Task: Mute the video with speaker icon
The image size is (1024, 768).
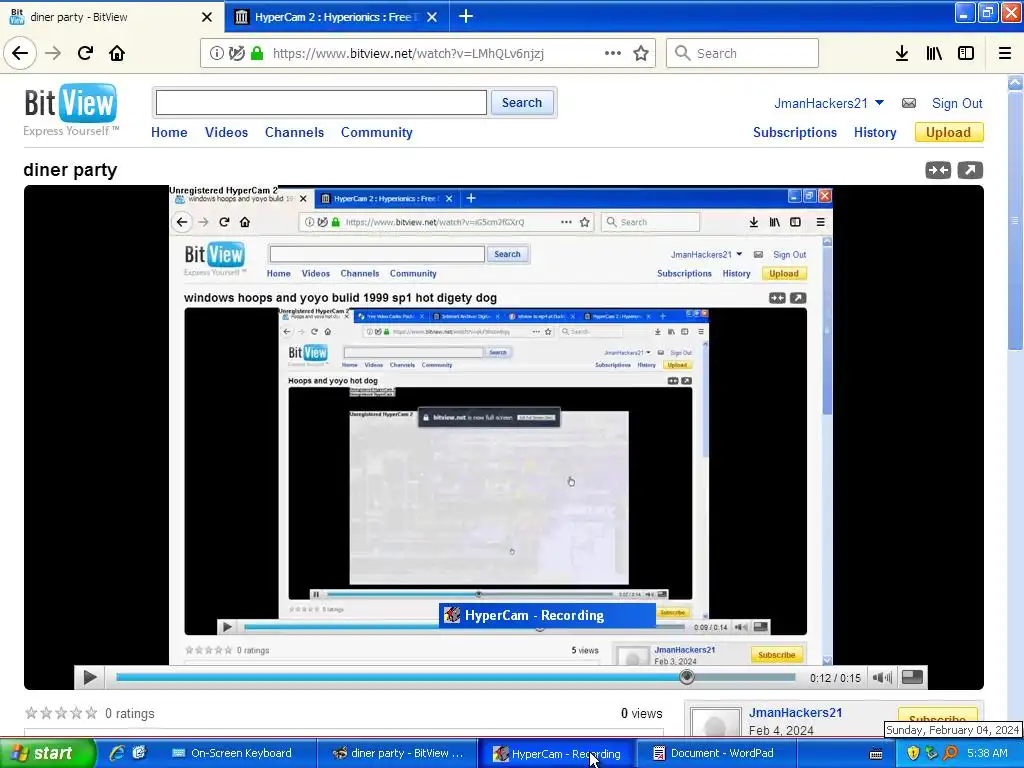Action: [882, 678]
